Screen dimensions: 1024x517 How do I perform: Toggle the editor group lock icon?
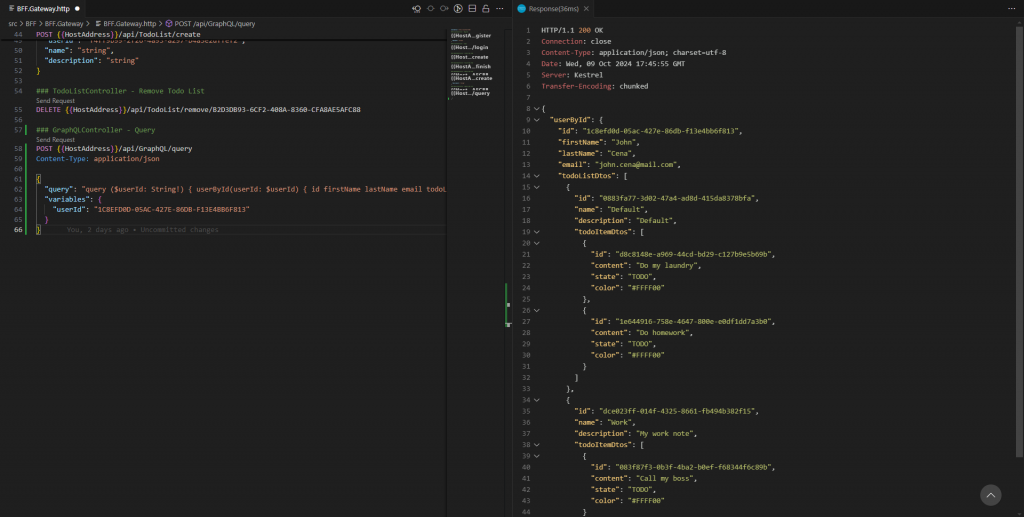pyautogui.click(x=485, y=8)
